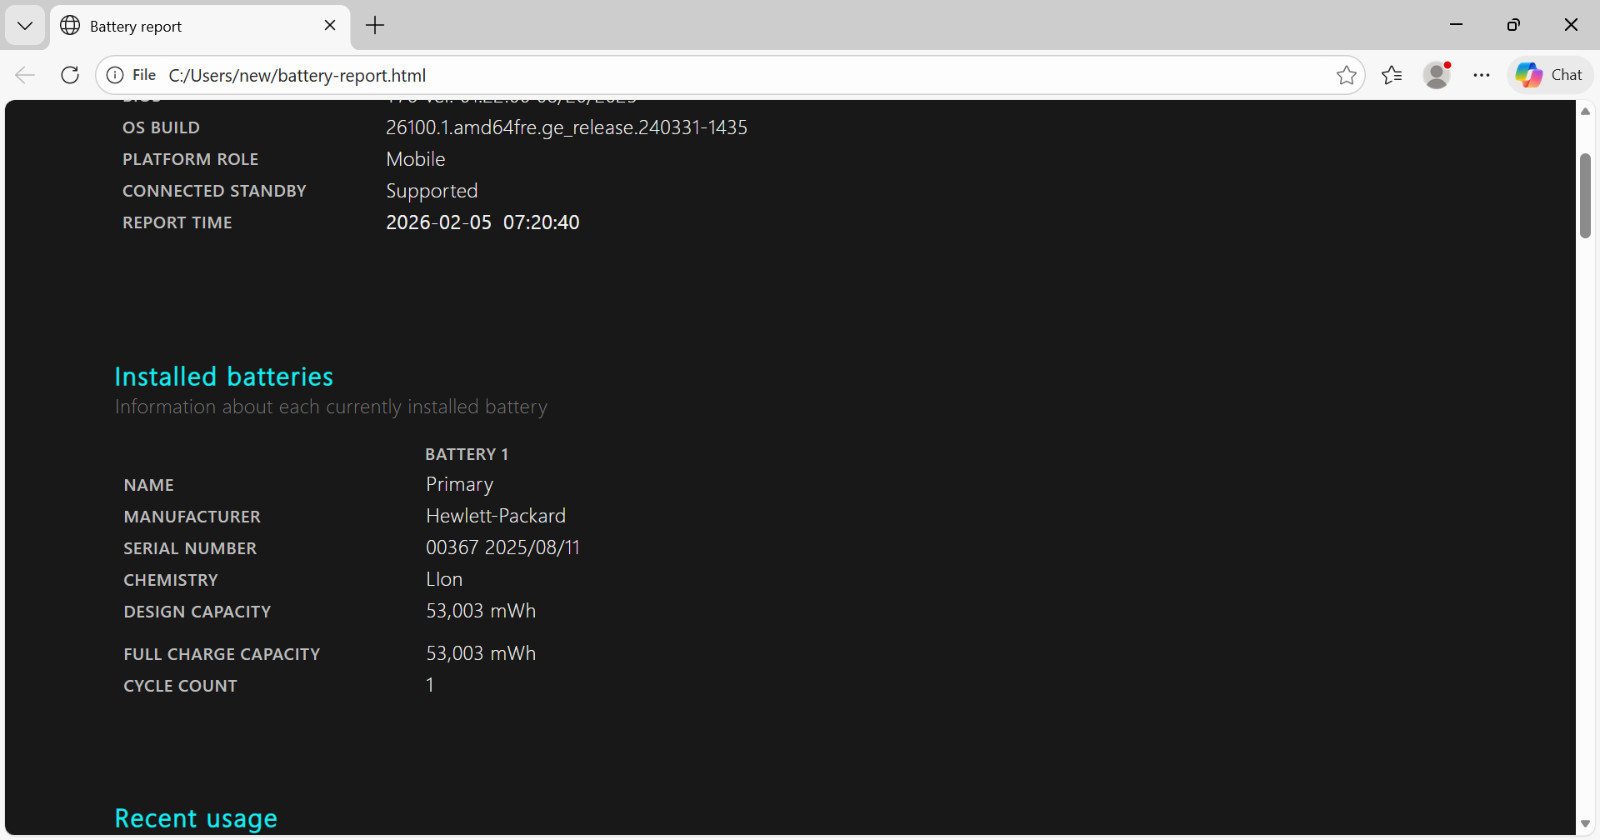The width and height of the screenshot is (1600, 840).
Task: Click the full charge capacity value 53,003 mWh
Action: (481, 654)
